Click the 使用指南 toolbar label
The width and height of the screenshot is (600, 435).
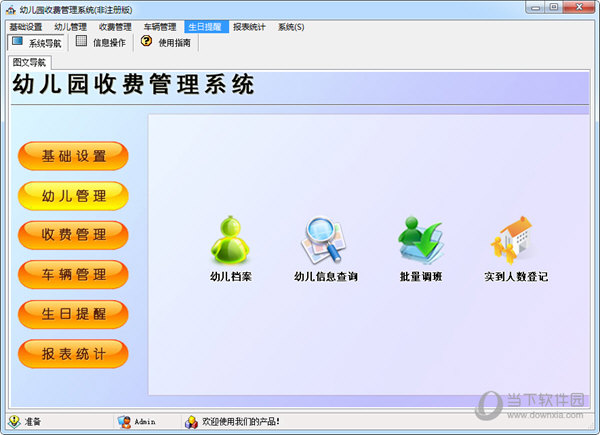(174, 42)
